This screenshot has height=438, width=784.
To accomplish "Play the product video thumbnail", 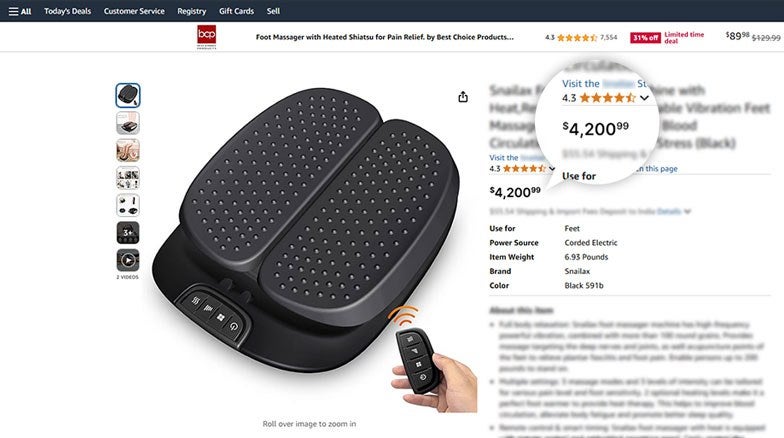I will [128, 260].
